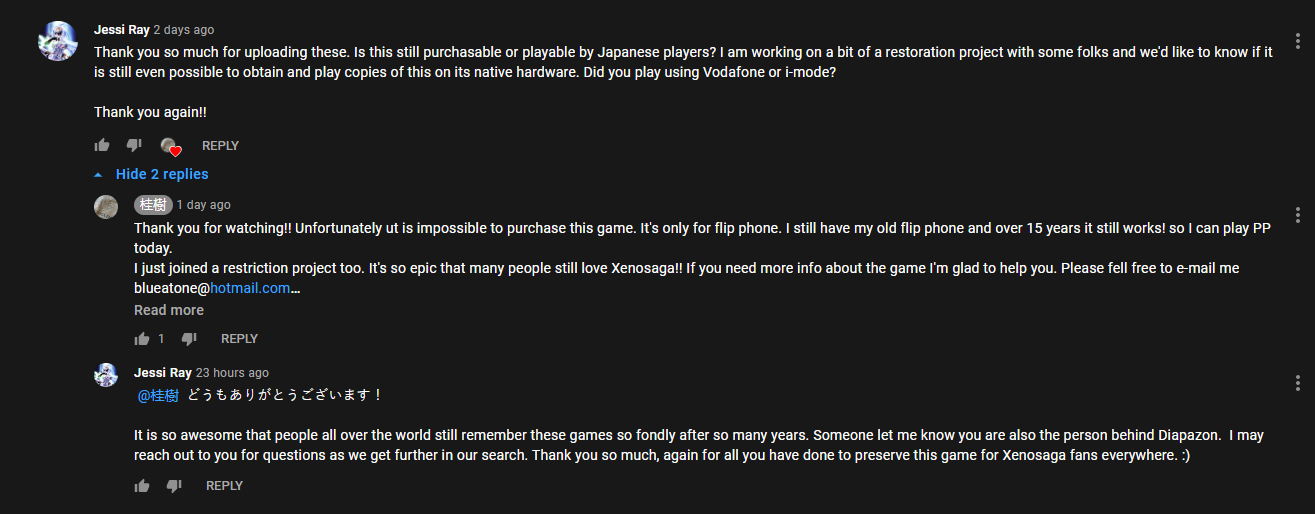Open options menu for Jessi Ray's reply

(1297, 383)
